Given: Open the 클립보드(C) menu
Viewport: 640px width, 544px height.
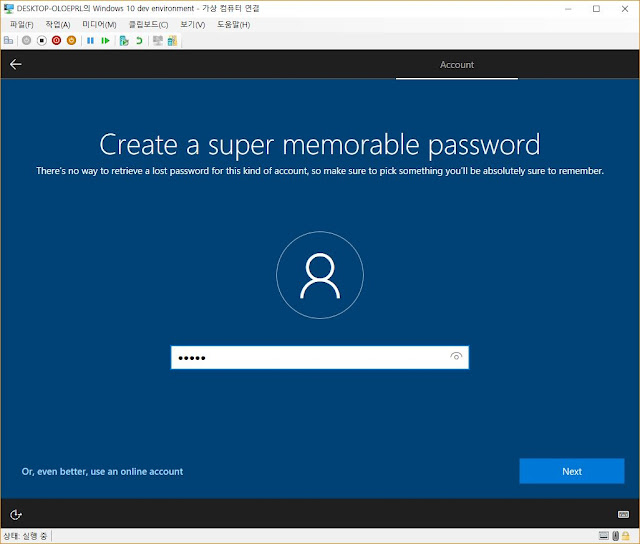Looking at the screenshot, I should click(x=148, y=24).
